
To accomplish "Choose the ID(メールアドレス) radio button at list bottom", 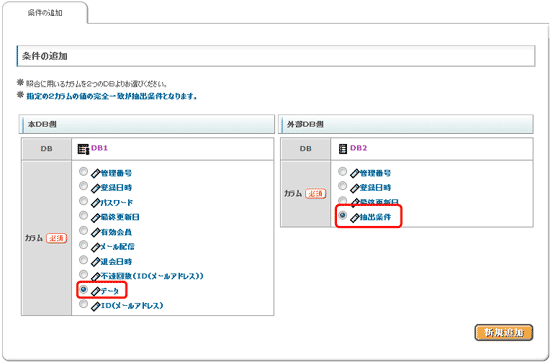I will click(83, 304).
